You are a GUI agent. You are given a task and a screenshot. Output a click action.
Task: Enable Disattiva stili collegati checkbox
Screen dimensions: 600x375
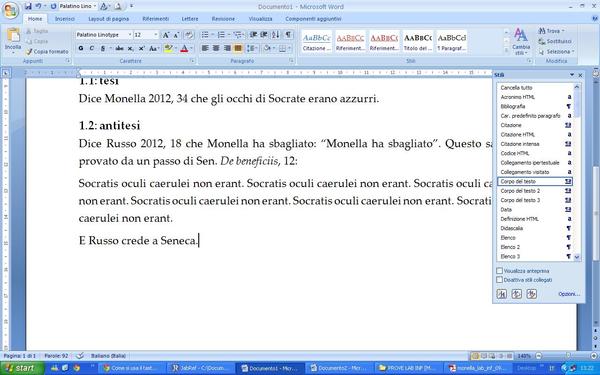coord(499,280)
